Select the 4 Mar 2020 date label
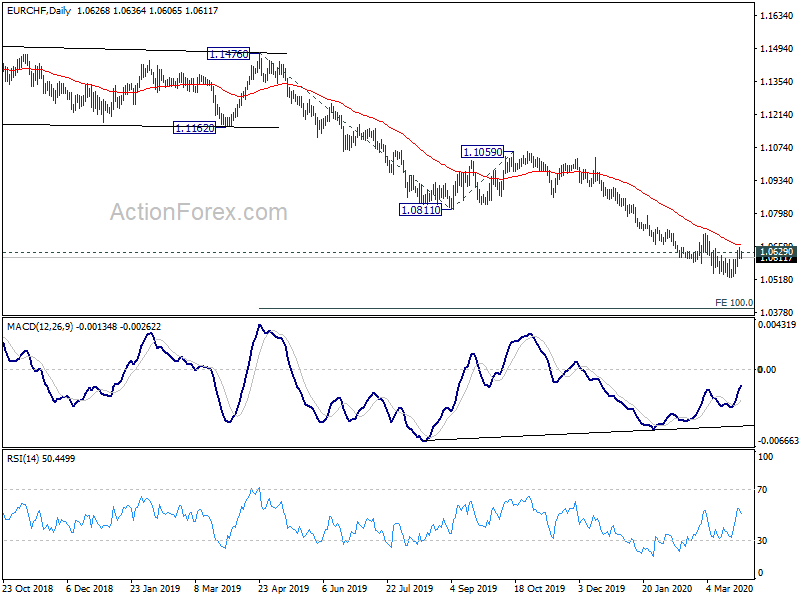 730,588
